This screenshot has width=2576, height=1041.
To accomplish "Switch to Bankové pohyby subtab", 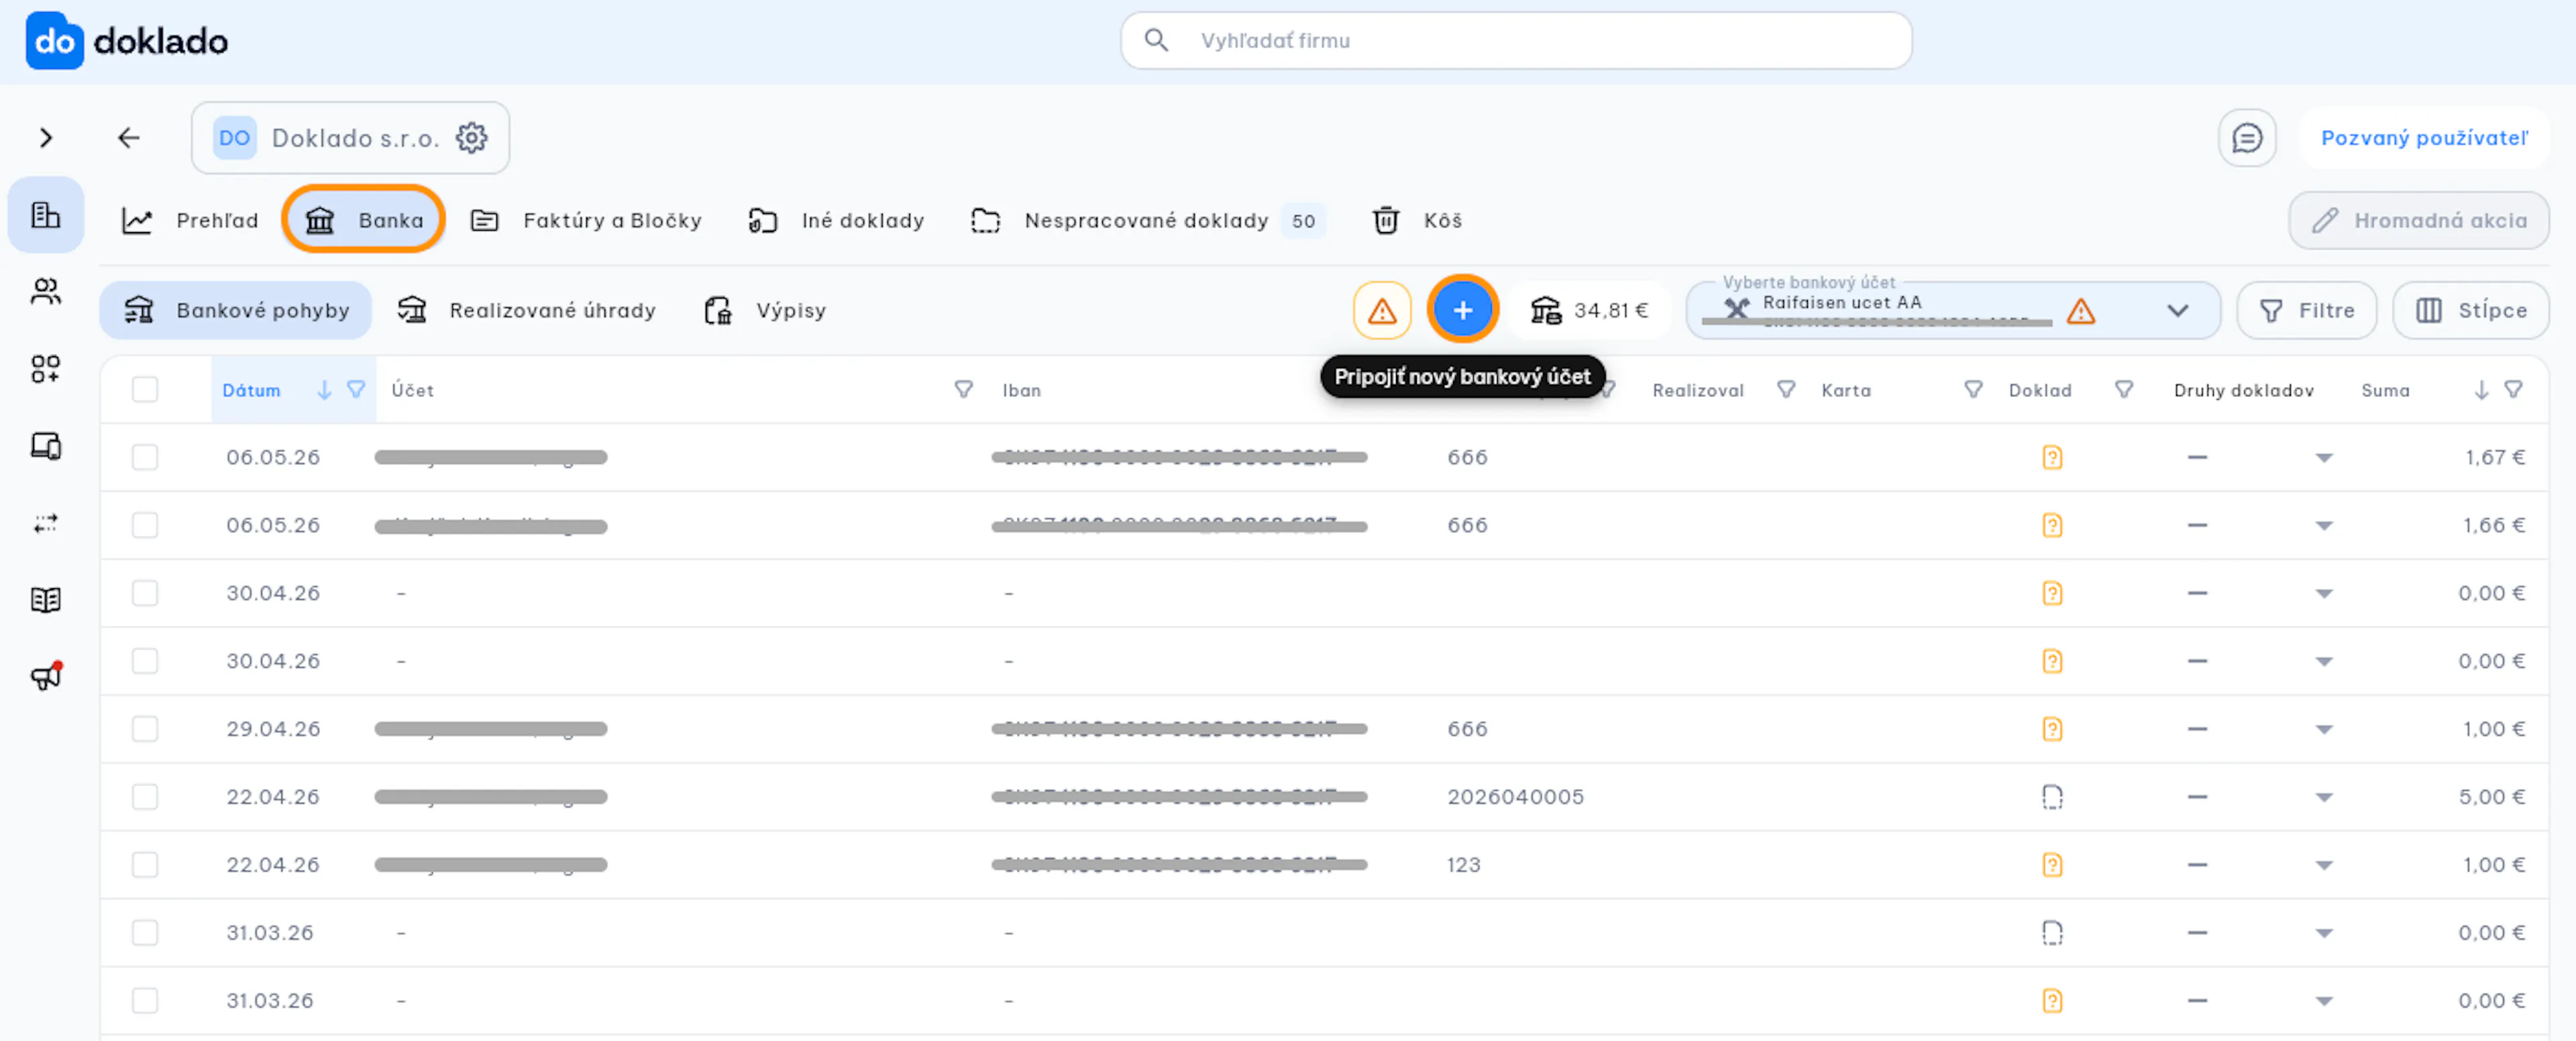I will point(236,311).
